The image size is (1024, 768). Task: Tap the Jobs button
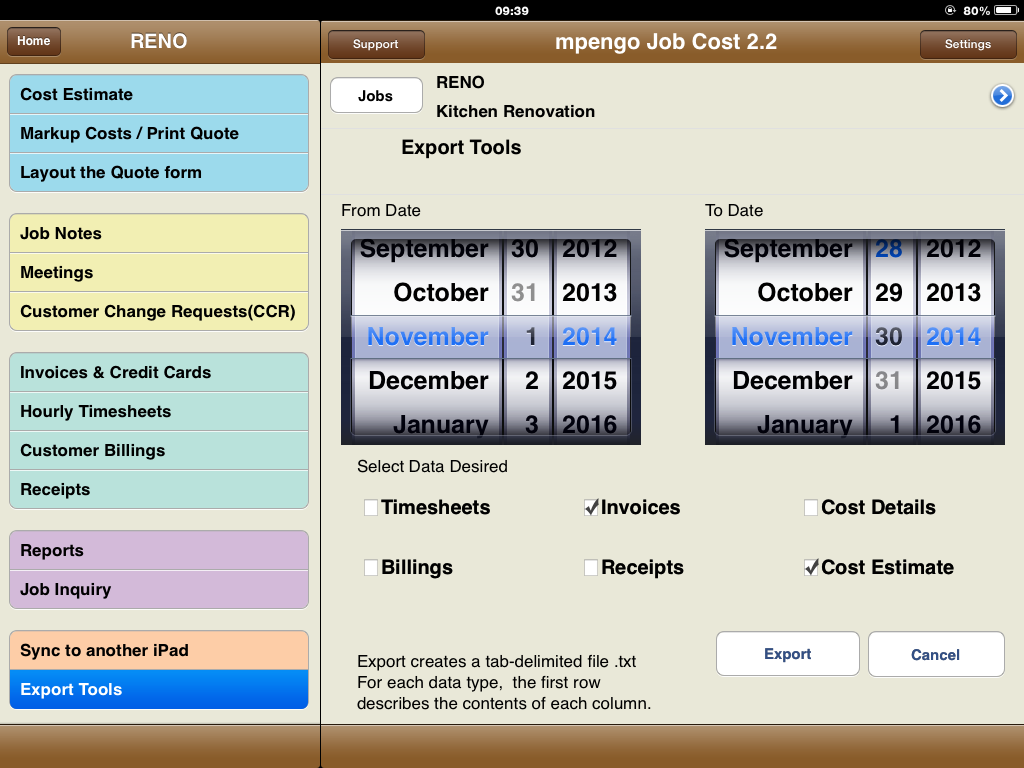375,96
